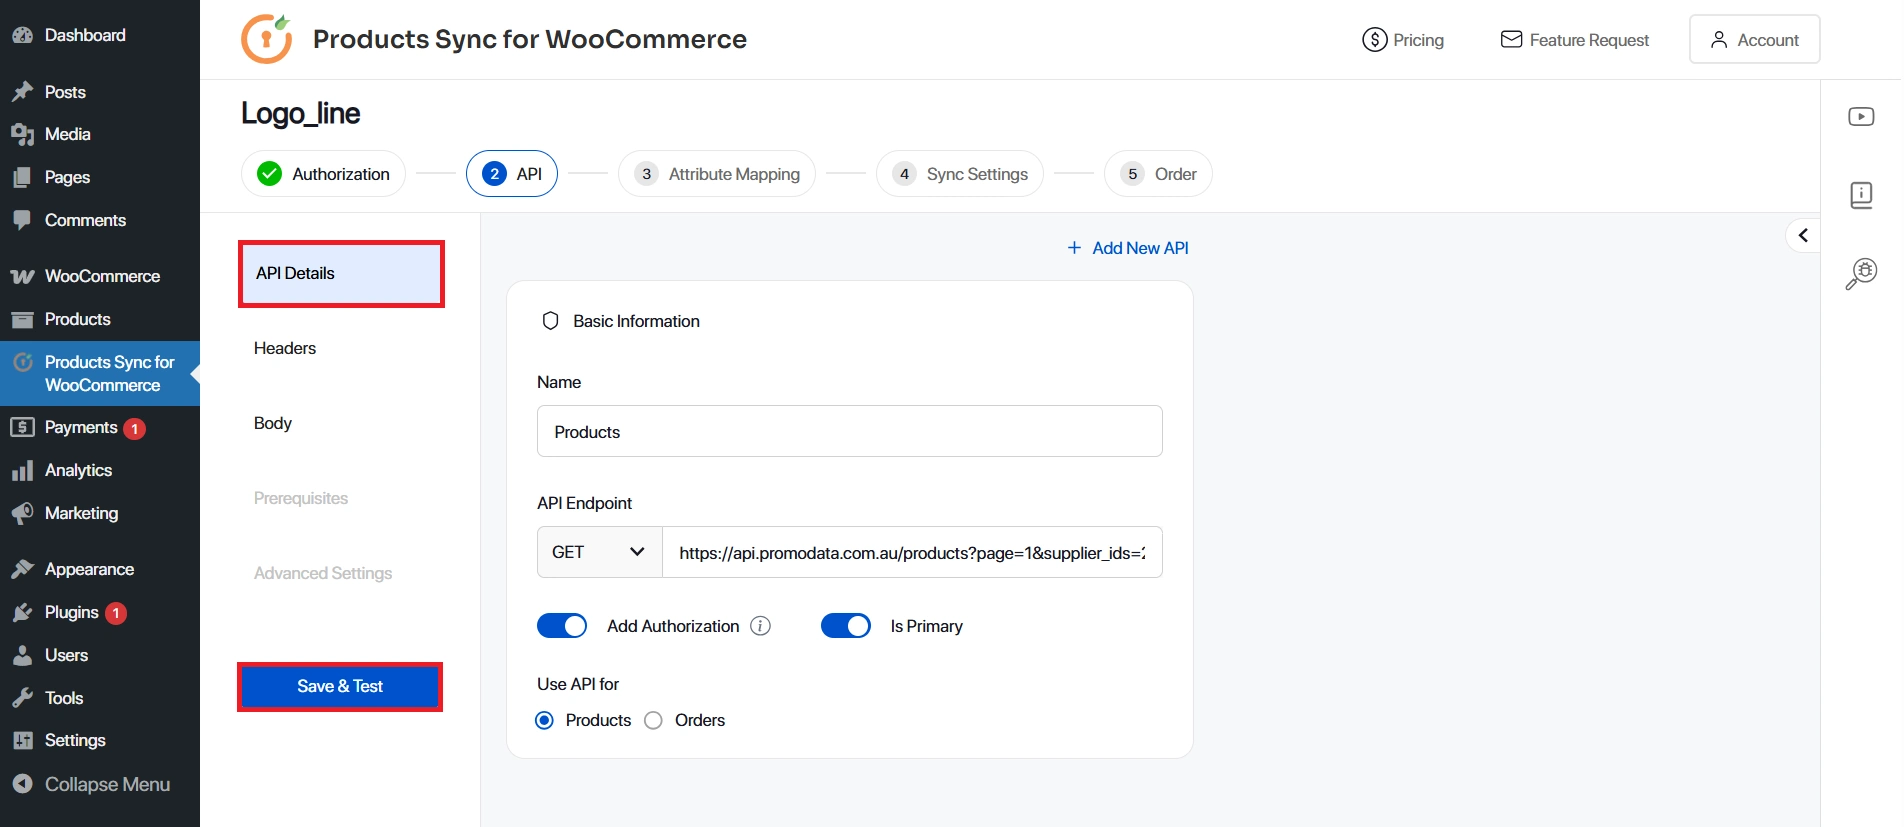Click the video tutorial play icon

1861,117
